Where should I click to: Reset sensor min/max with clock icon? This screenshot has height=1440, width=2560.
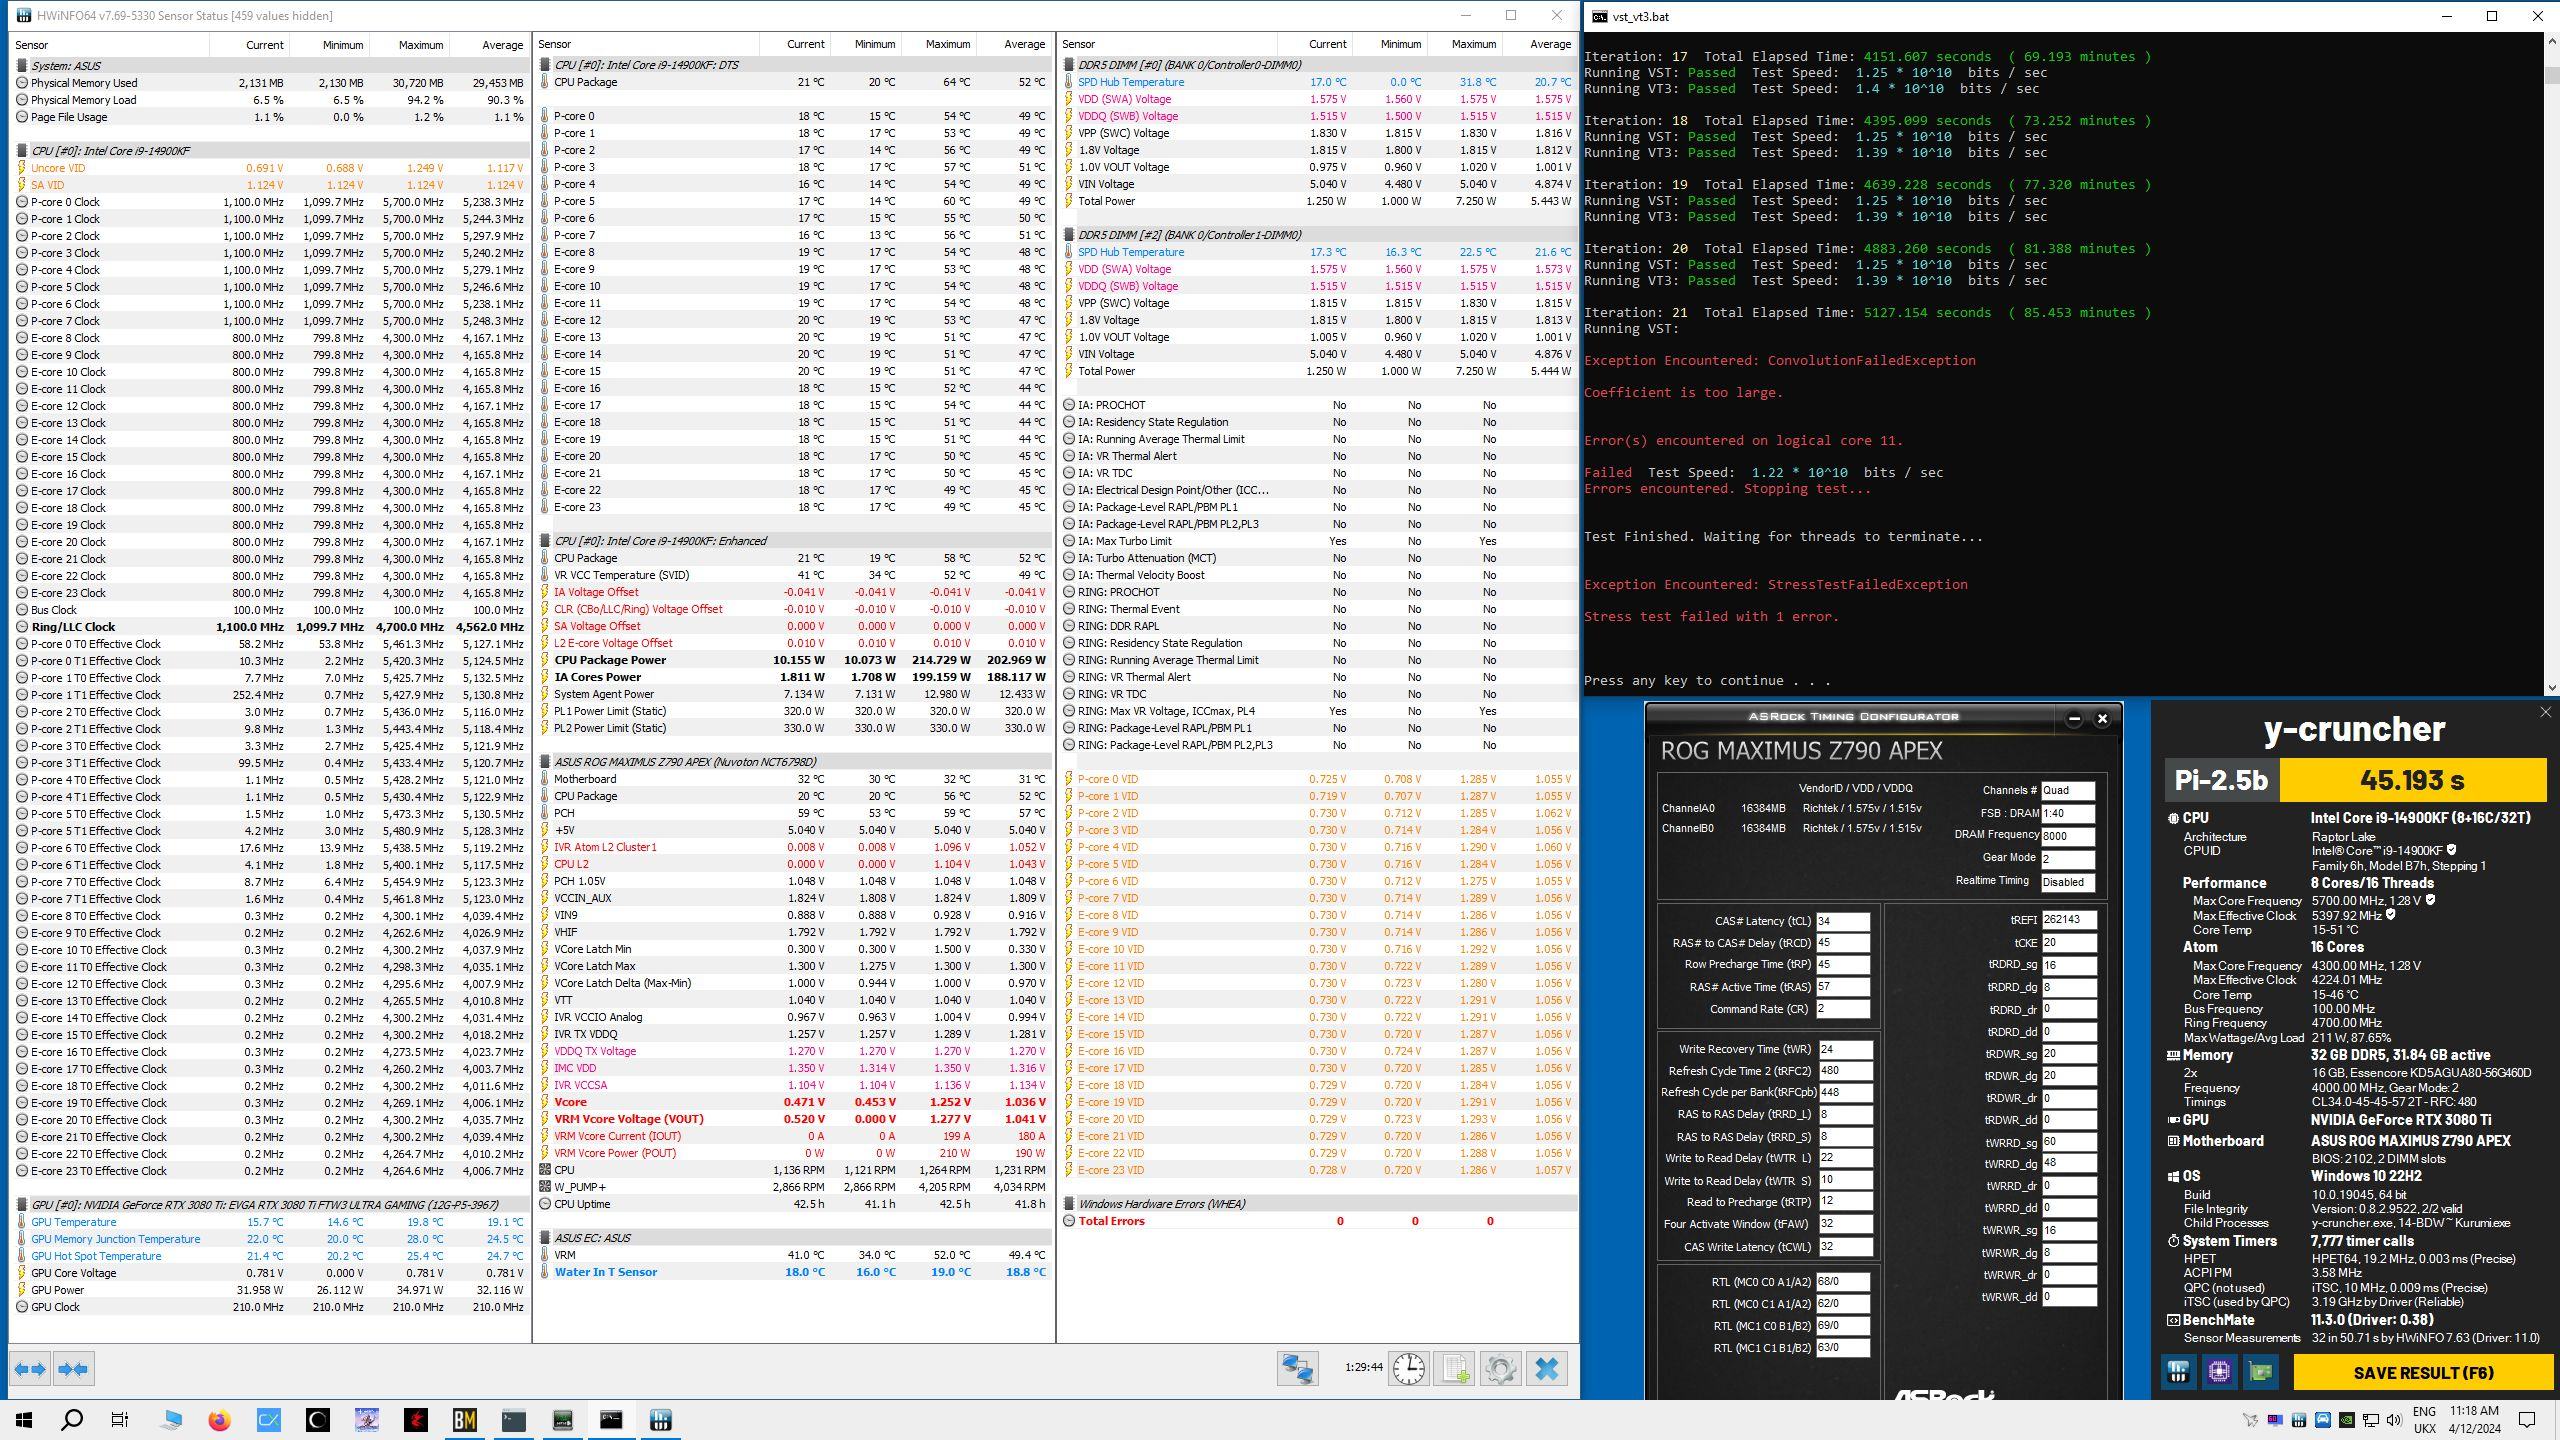pyautogui.click(x=1408, y=1369)
